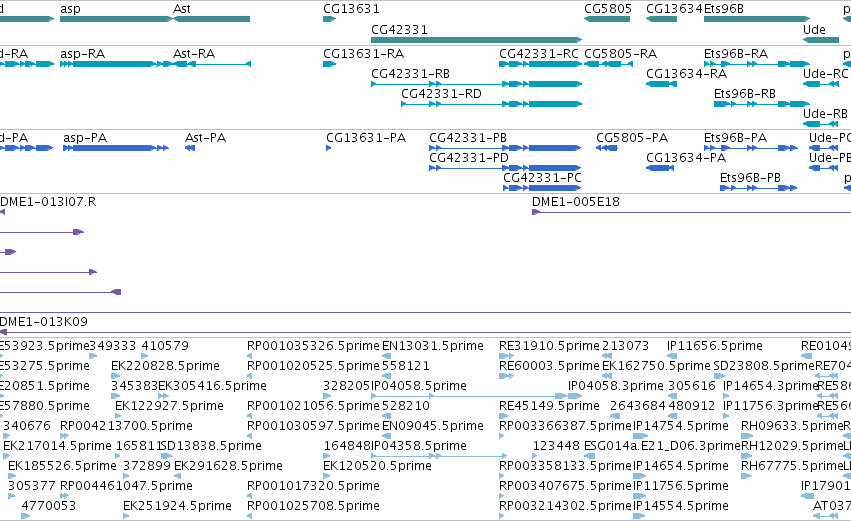Select the IP04058.5prime spliced EST
Viewport: 851px width, 521px height.
pos(469,396)
